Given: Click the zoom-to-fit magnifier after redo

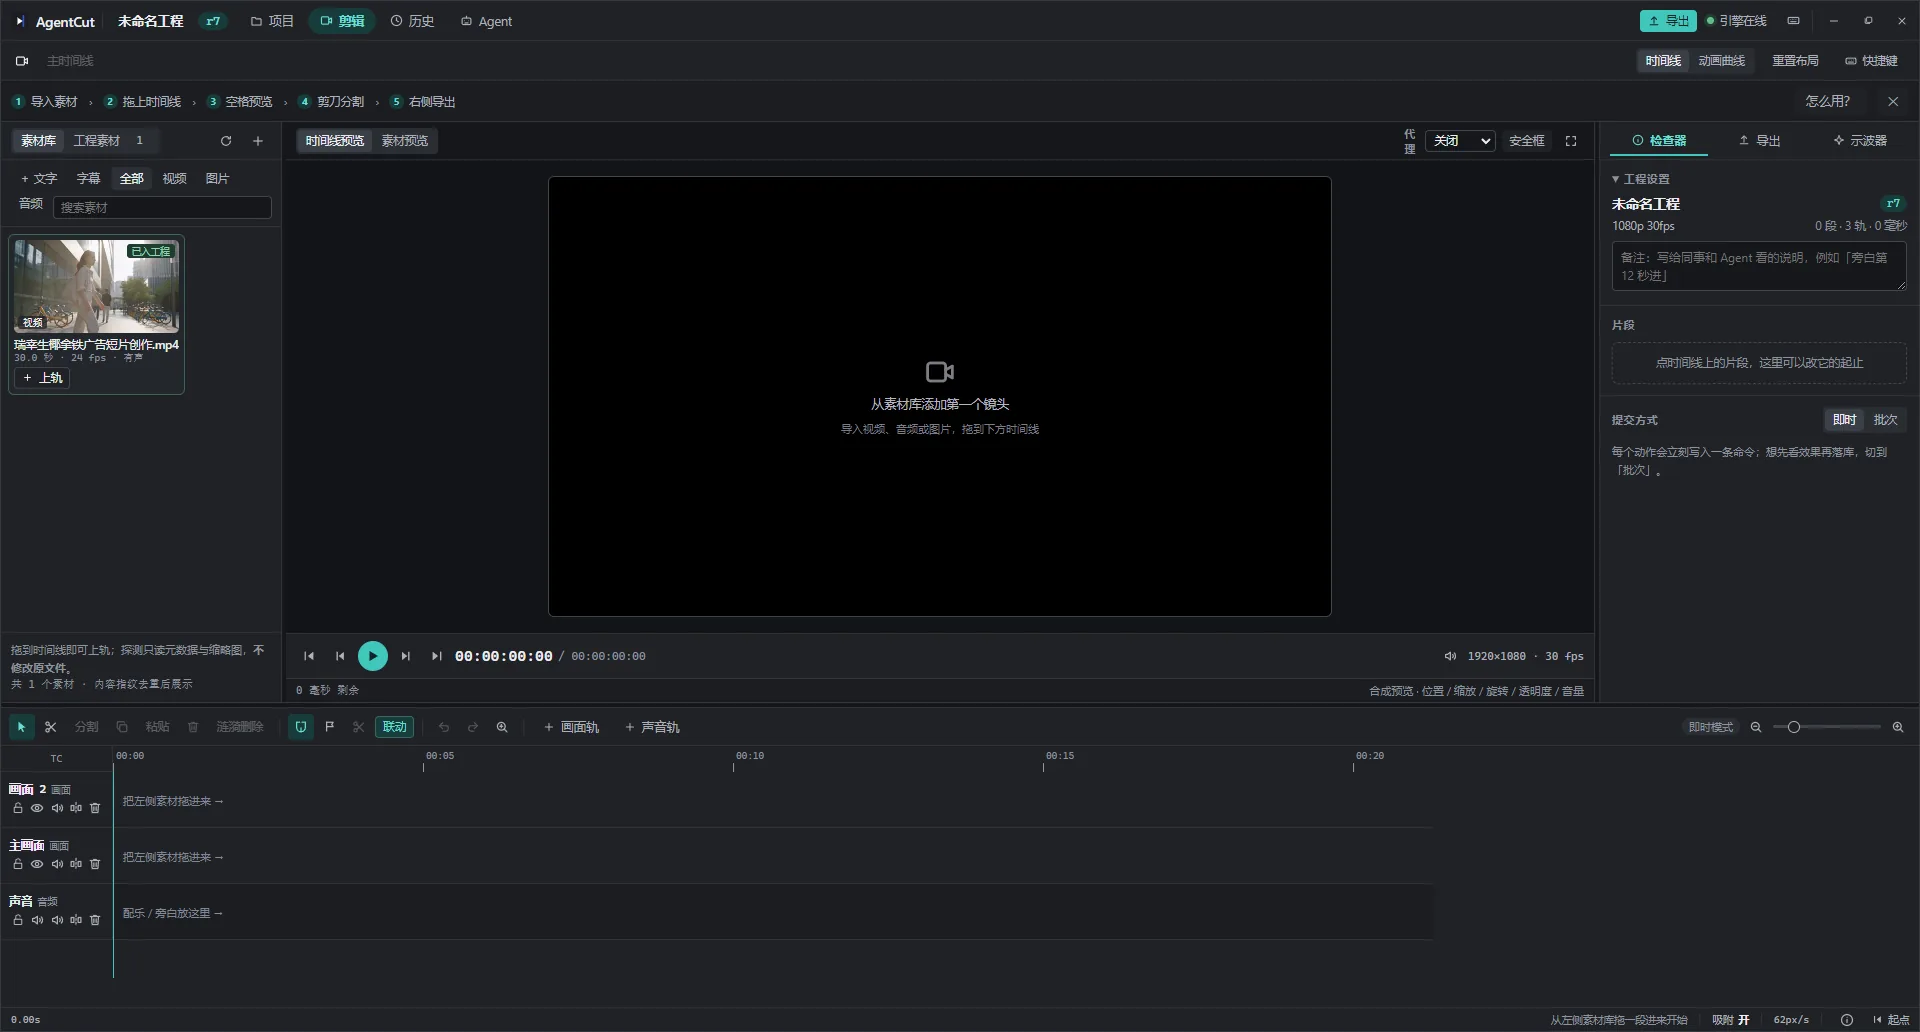Looking at the screenshot, I should coord(502,727).
